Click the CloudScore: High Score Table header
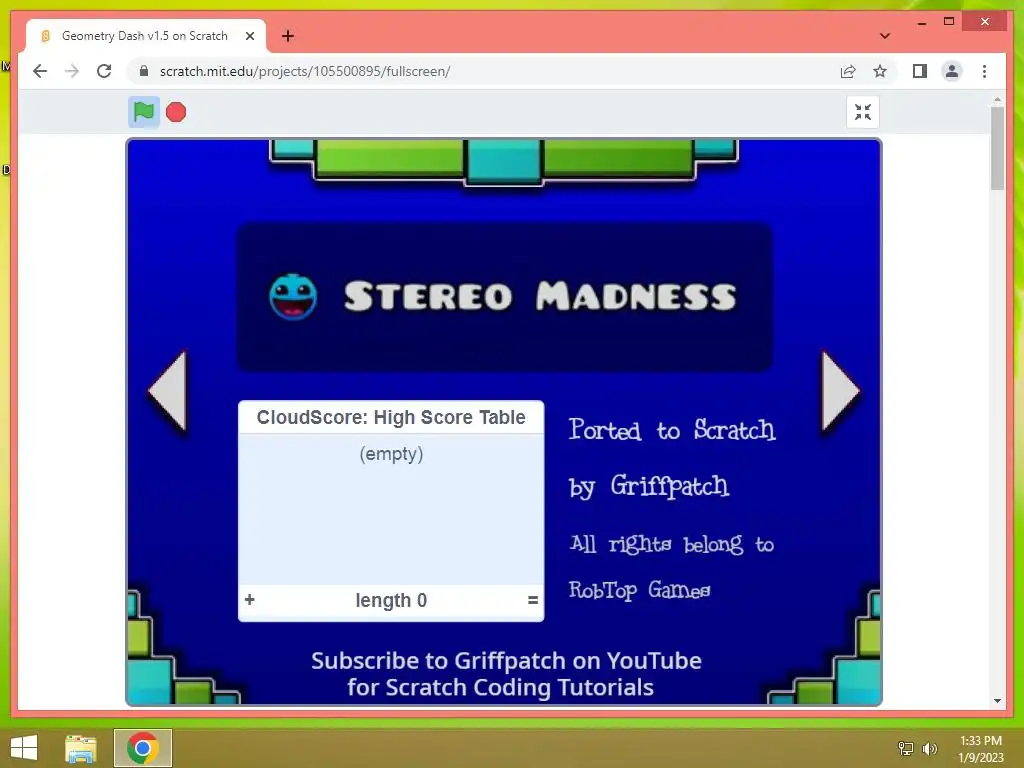1024x768 pixels. (391, 417)
